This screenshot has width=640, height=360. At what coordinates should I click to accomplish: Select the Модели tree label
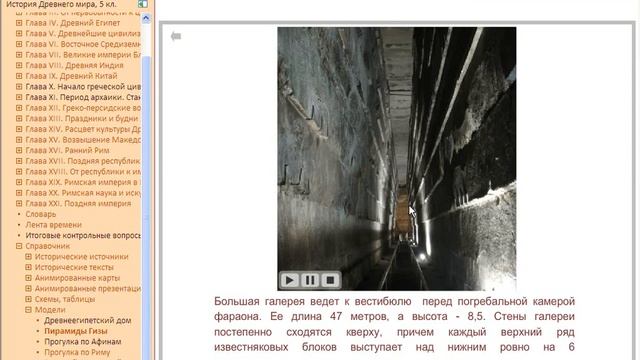50,309
